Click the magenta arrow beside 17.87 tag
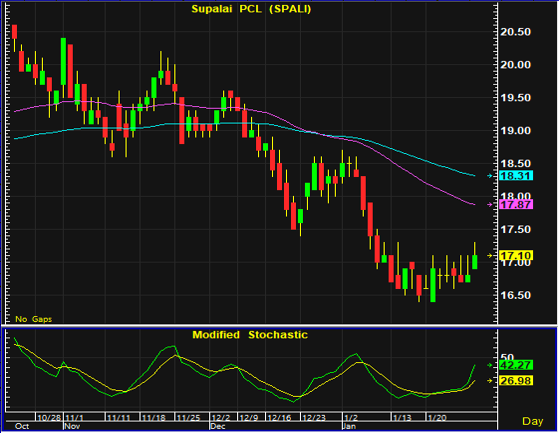The width and height of the screenshot is (559, 433). [490, 205]
